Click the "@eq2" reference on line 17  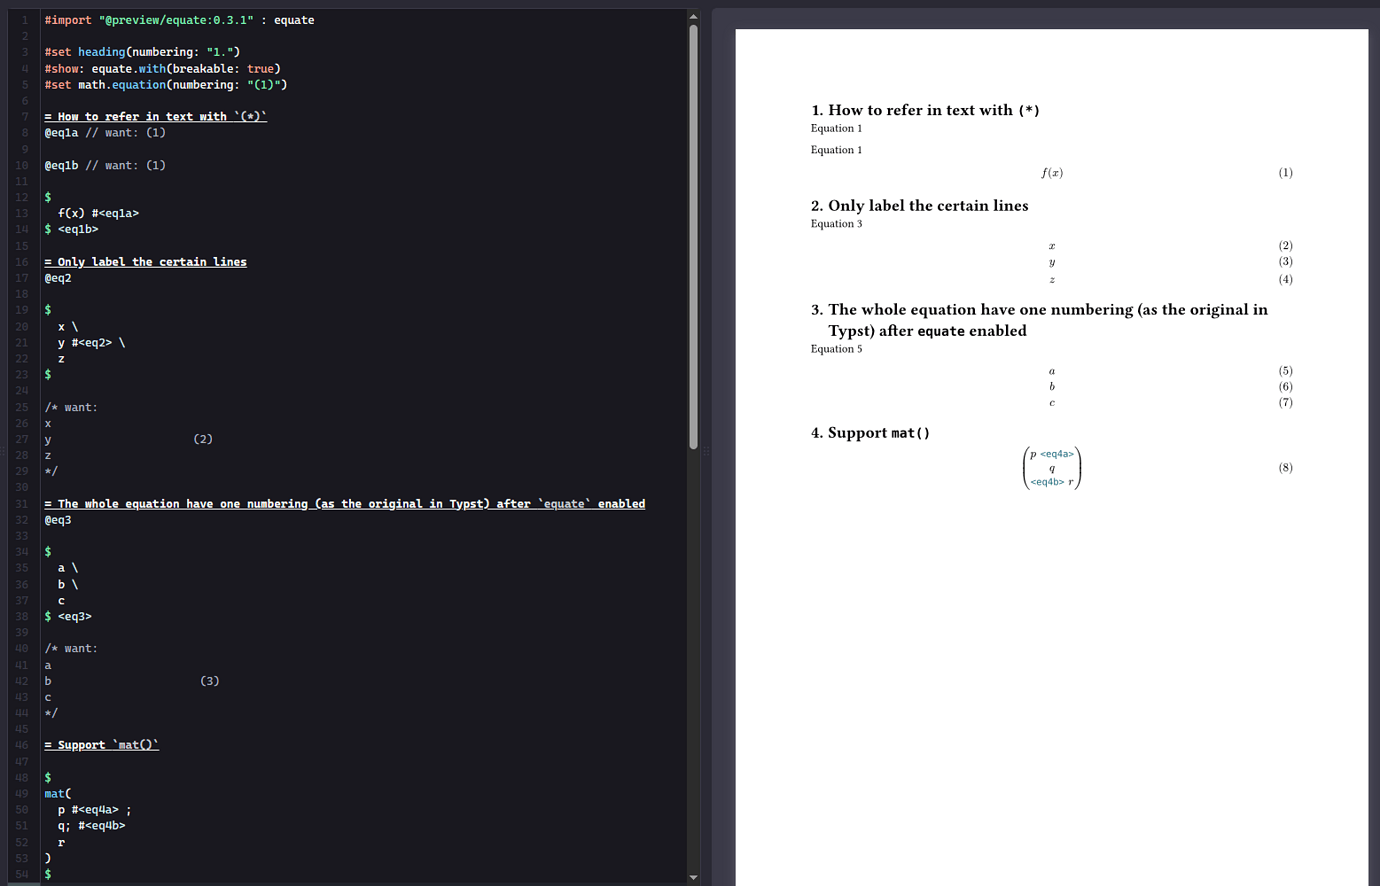point(58,277)
